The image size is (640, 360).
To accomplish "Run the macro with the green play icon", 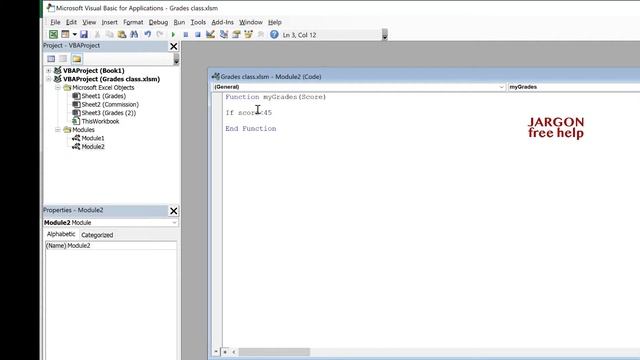I will (x=173, y=35).
